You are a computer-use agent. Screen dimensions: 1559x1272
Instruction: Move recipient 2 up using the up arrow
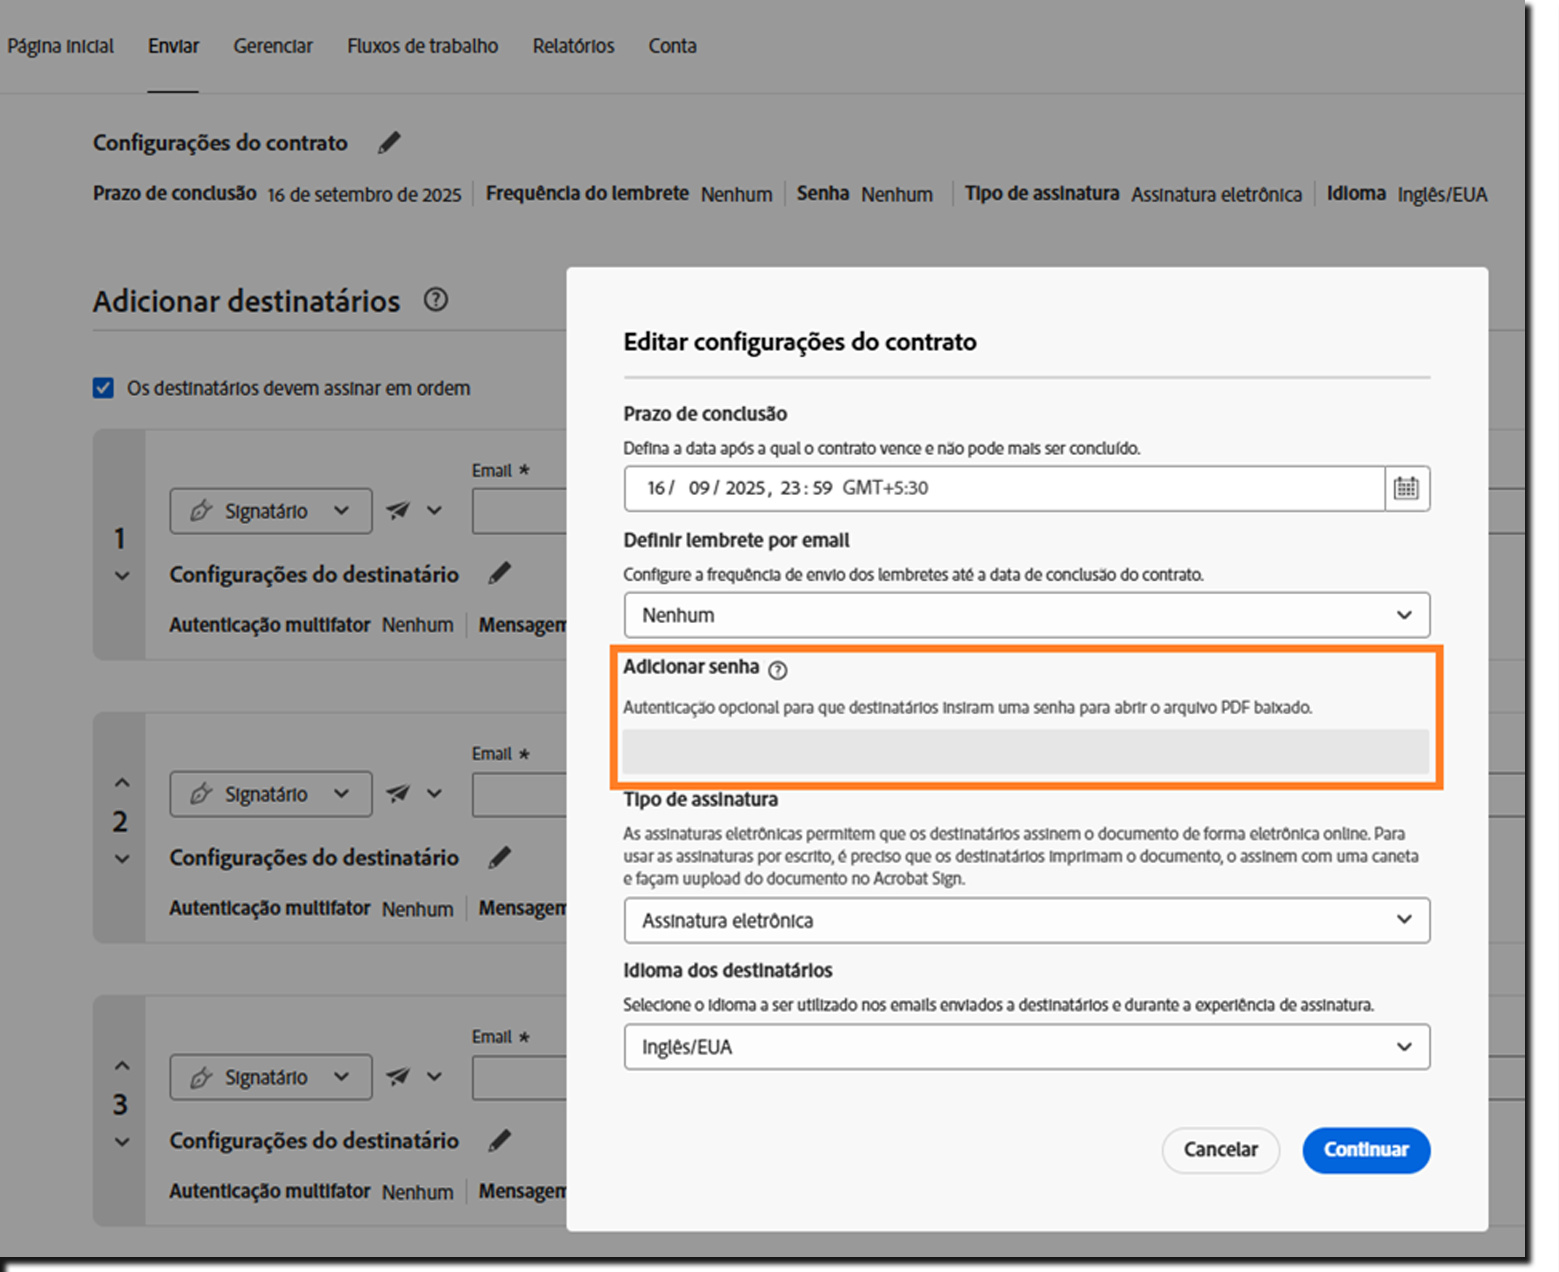[121, 782]
